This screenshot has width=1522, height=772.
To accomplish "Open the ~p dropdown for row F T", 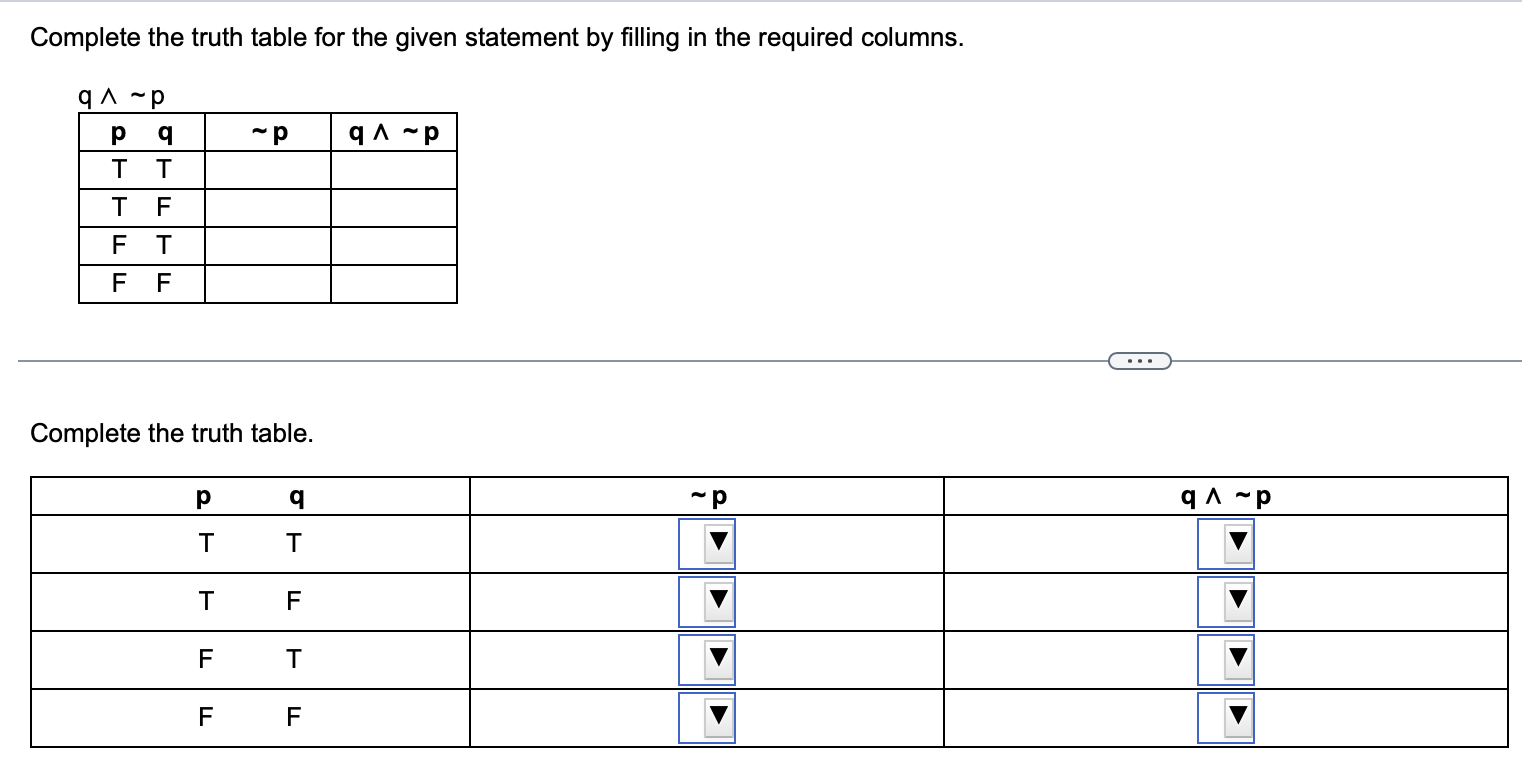I will tap(706, 658).
